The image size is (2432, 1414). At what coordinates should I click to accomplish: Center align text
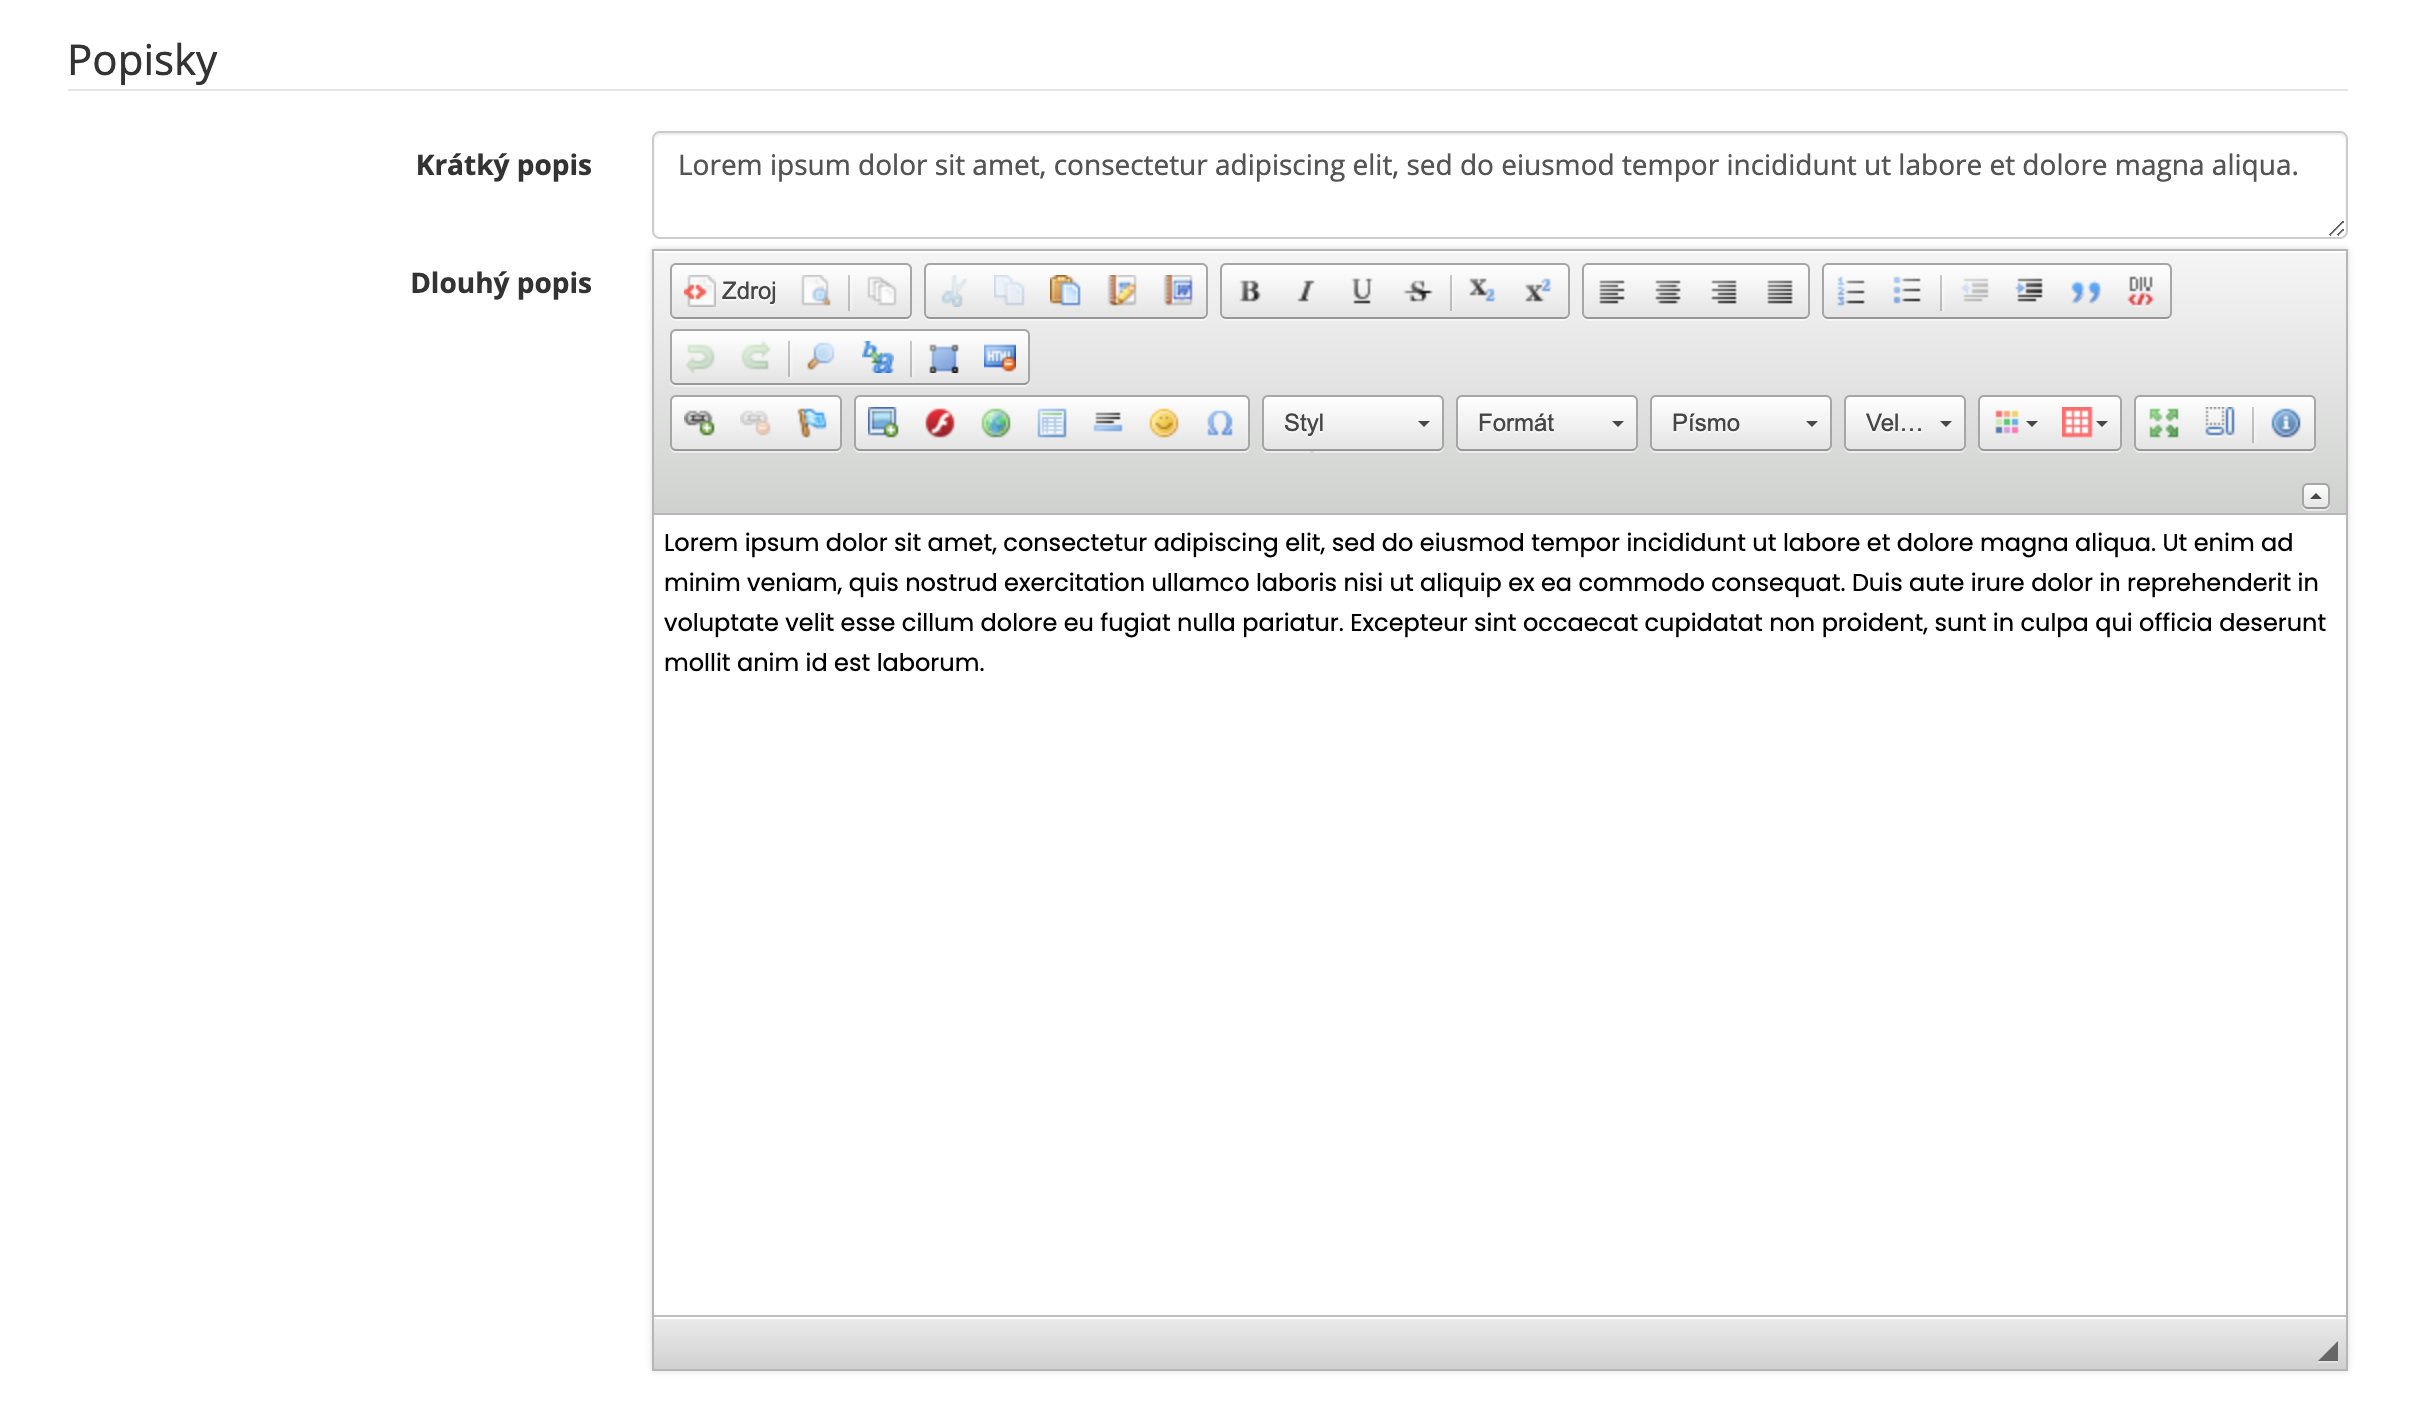point(1667,291)
